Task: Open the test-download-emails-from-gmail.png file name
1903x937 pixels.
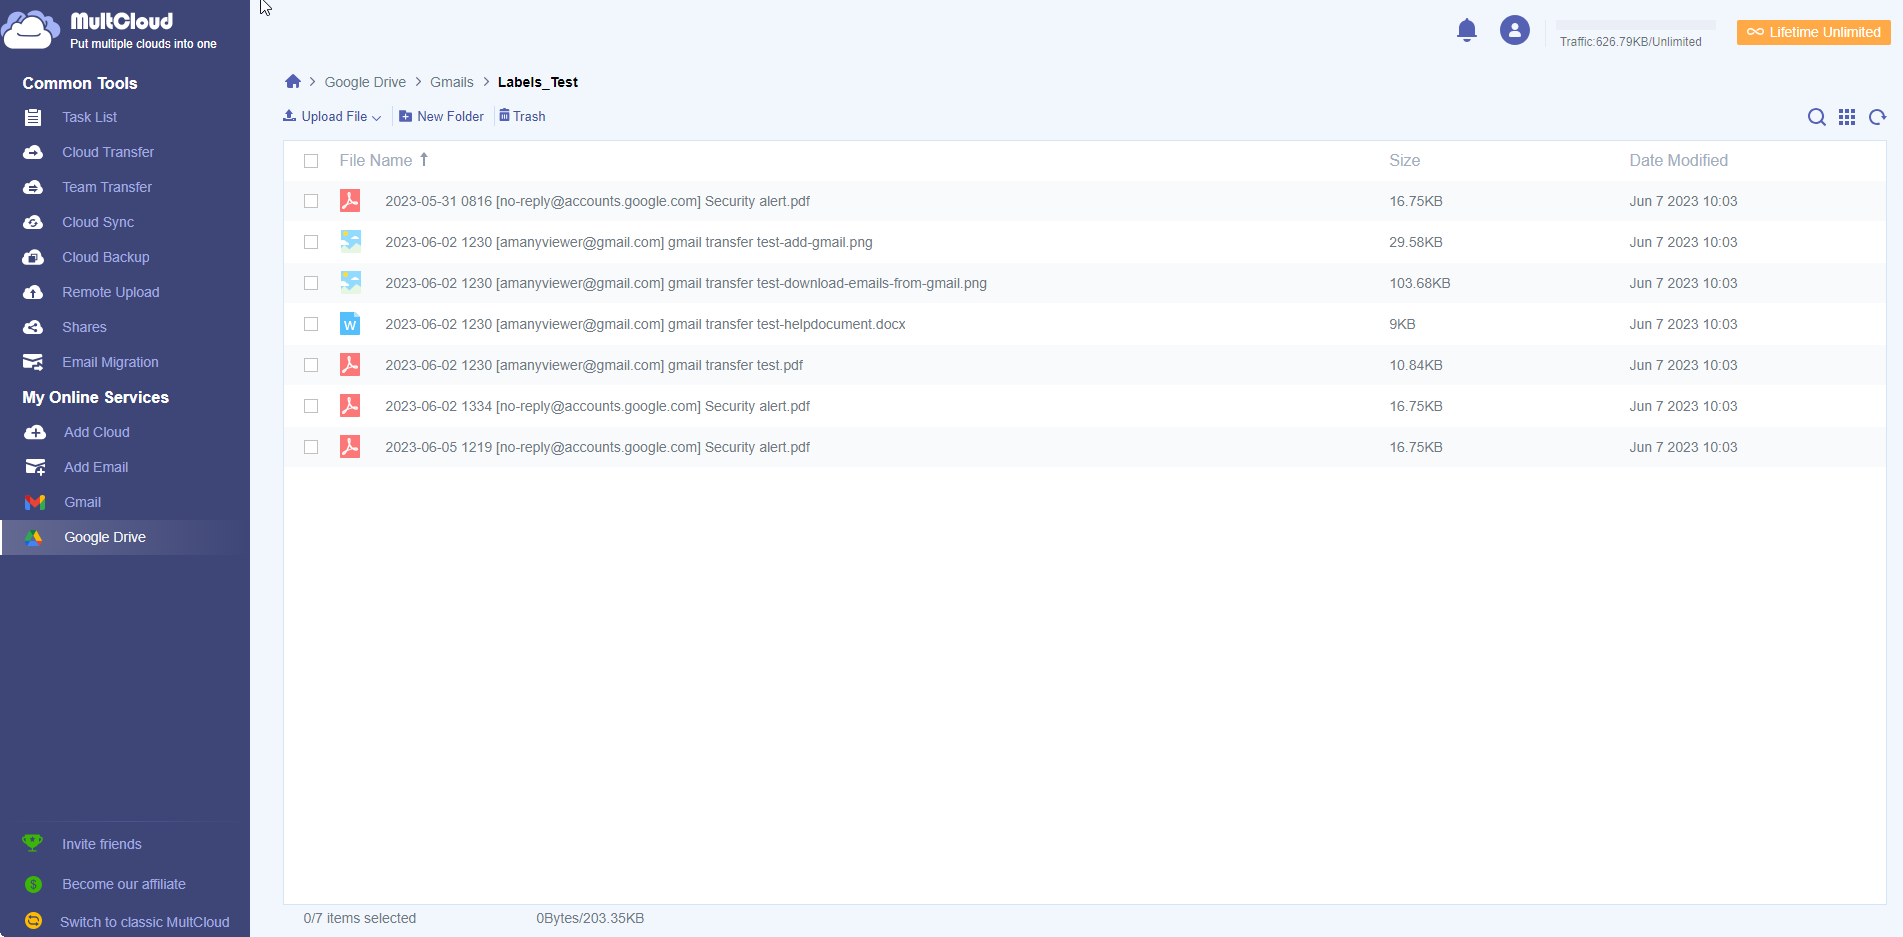Action: [x=686, y=283]
